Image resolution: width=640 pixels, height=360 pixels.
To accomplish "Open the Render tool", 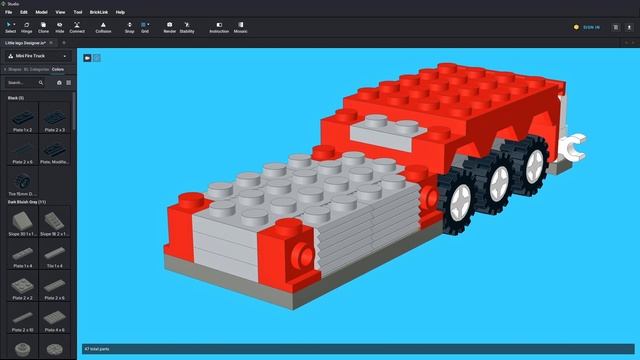I will [169, 27].
